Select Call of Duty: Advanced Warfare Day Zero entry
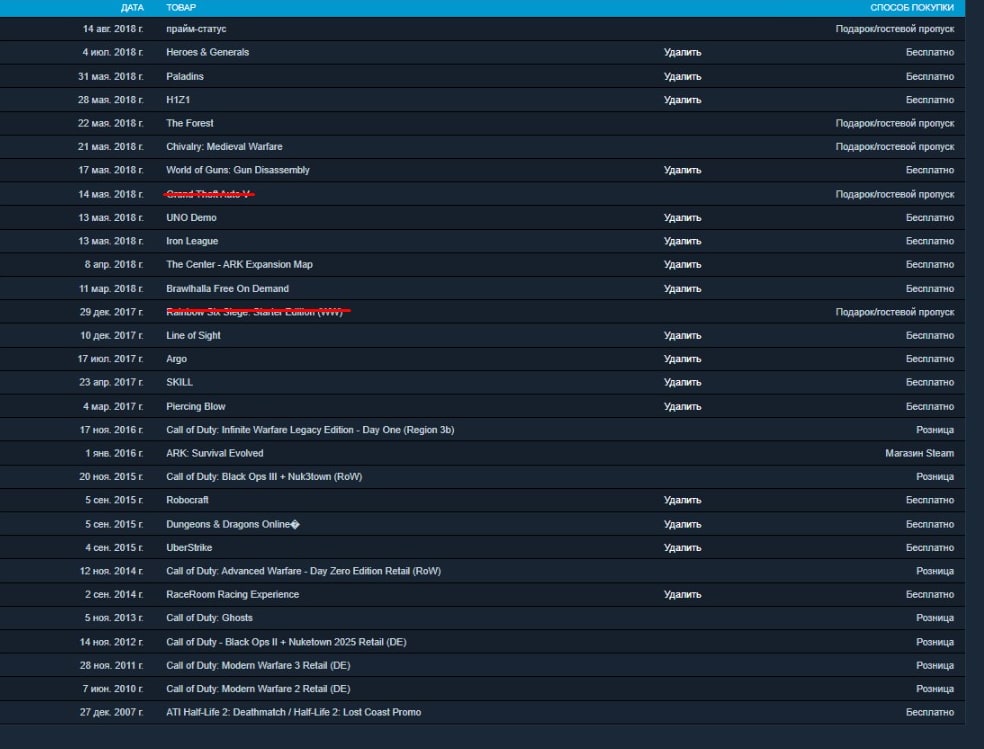The height and width of the screenshot is (749, 984). 303,571
